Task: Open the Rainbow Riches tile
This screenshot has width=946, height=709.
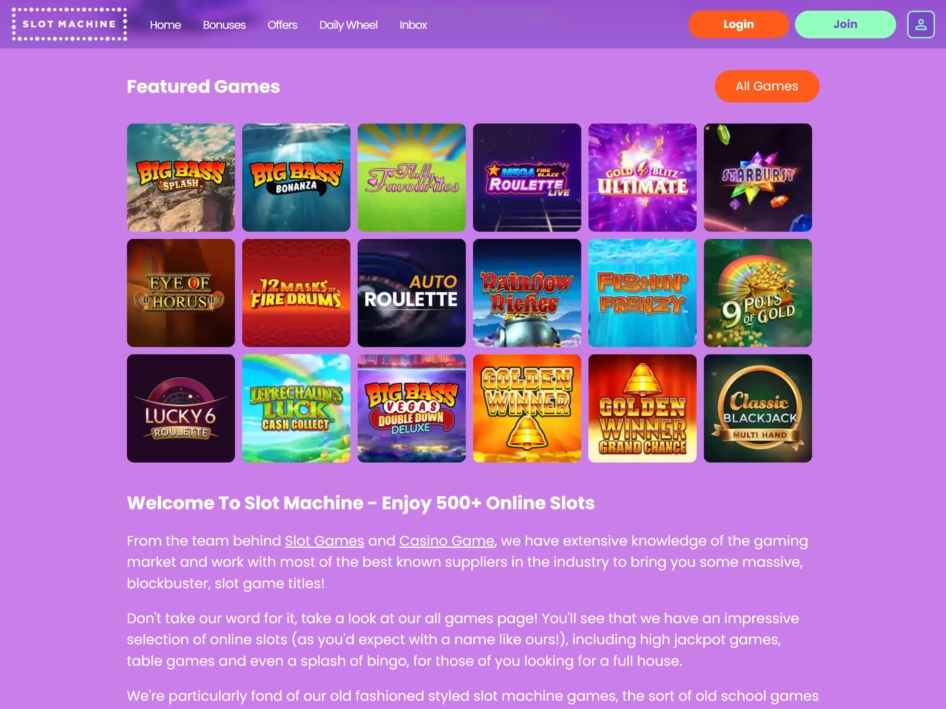Action: point(527,293)
